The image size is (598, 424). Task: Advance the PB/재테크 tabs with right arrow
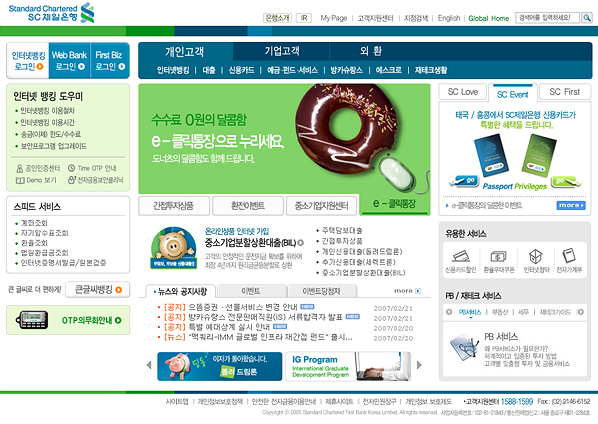point(580,312)
